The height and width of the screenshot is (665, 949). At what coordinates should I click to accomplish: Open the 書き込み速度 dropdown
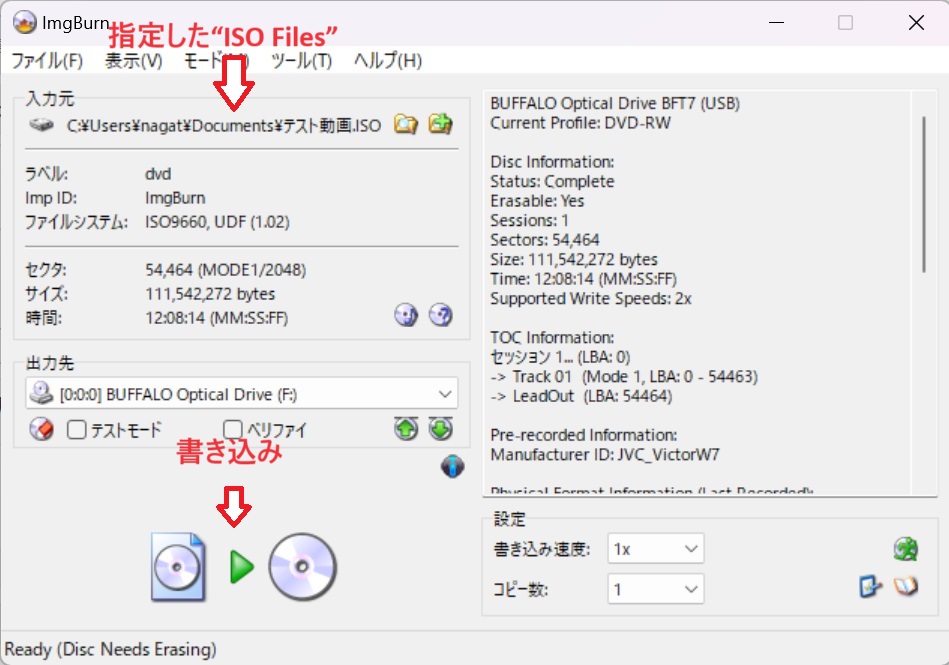pyautogui.click(x=655, y=549)
